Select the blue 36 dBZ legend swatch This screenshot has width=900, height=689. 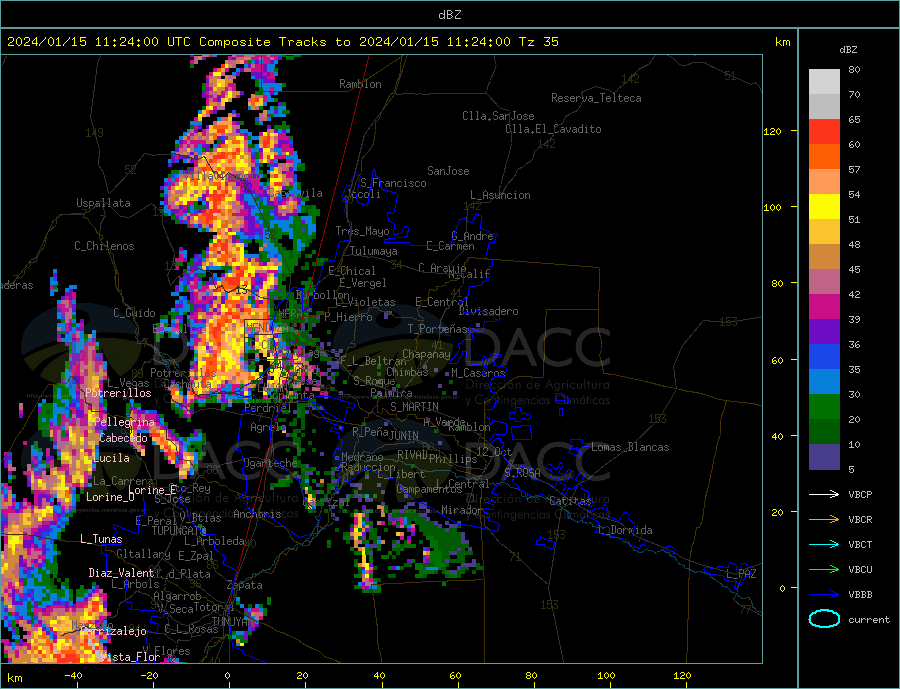tap(824, 357)
